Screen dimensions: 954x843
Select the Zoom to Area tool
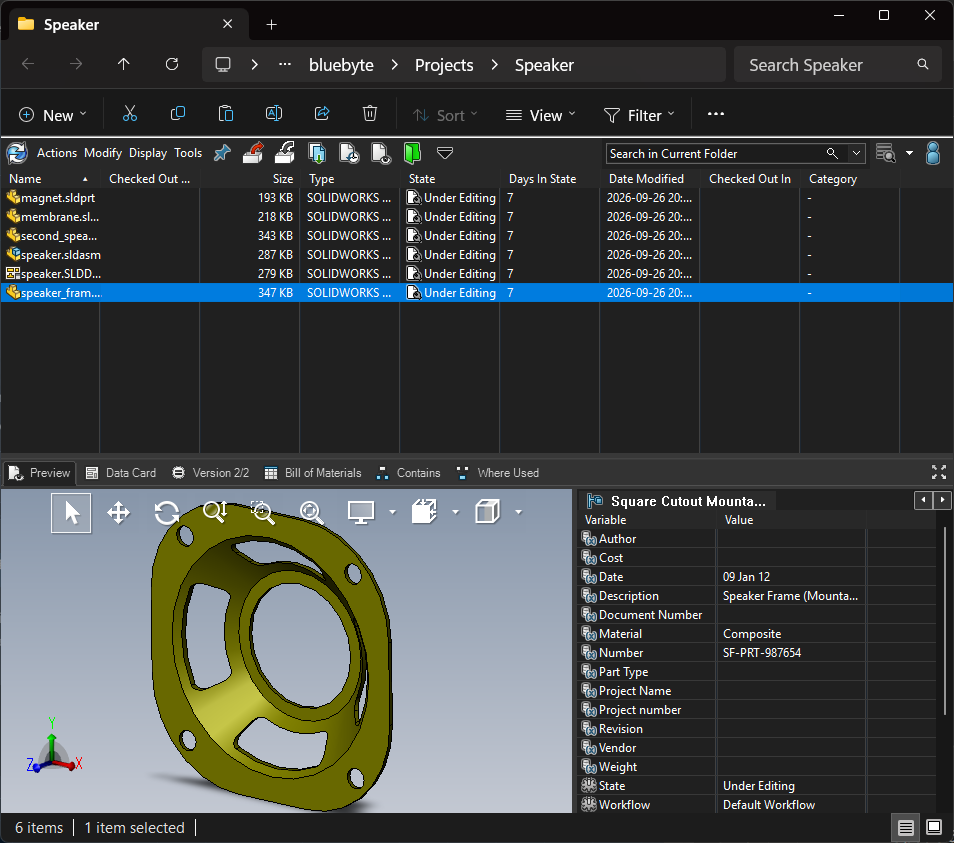(x=263, y=513)
